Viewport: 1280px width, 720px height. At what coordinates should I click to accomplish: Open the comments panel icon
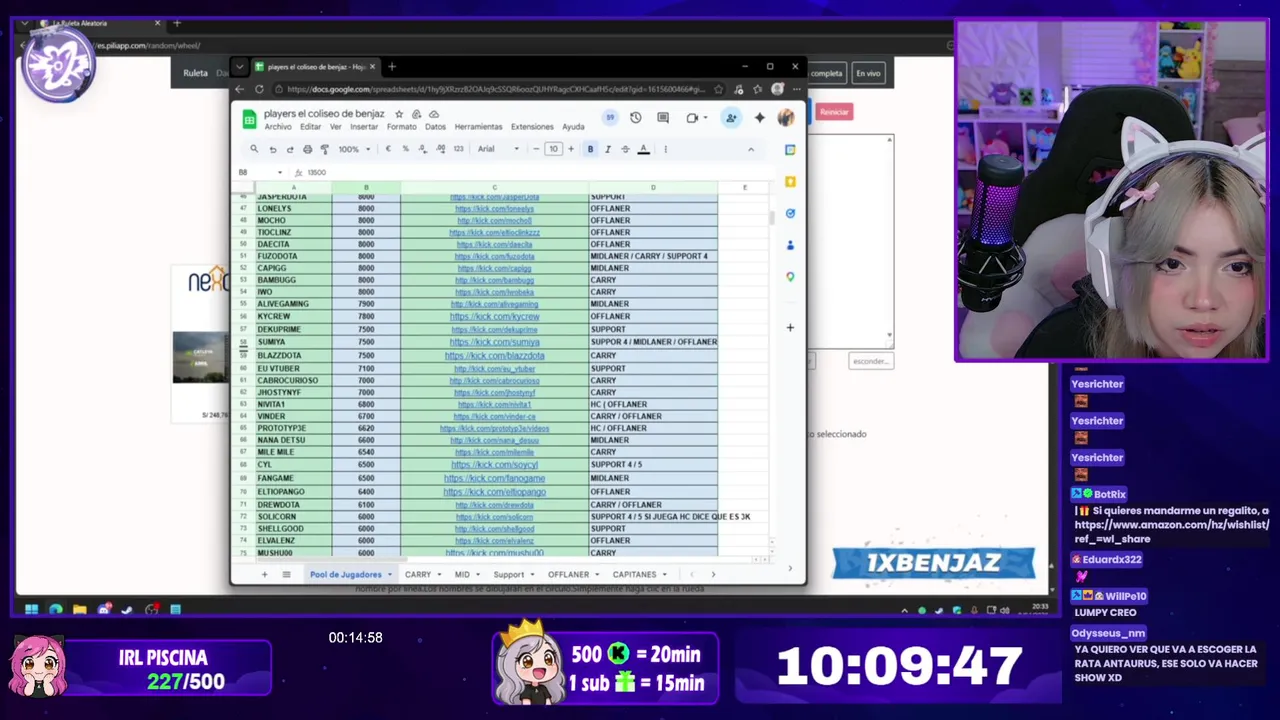point(663,118)
